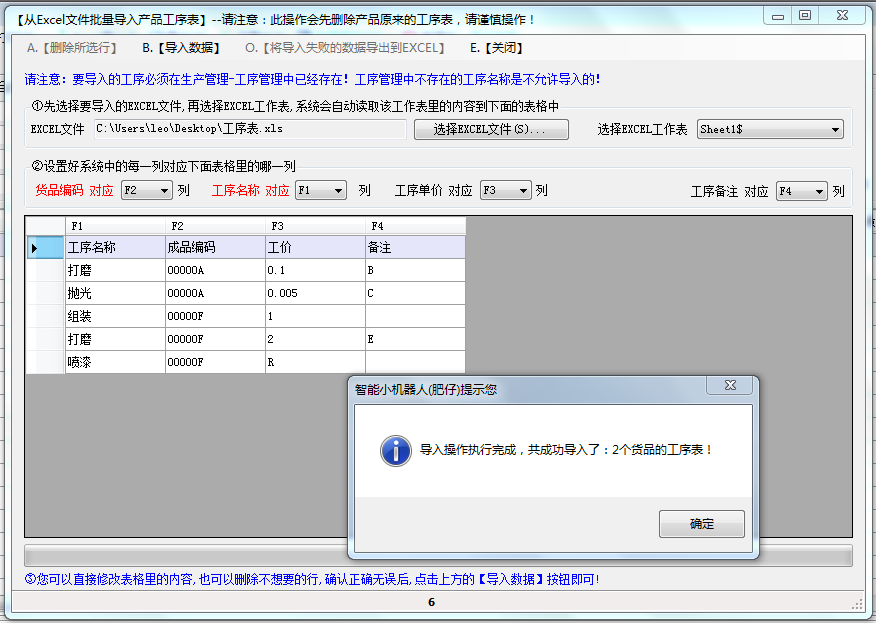Click the F1 column header in grid
The image size is (876, 623).
pyautogui.click(x=114, y=226)
